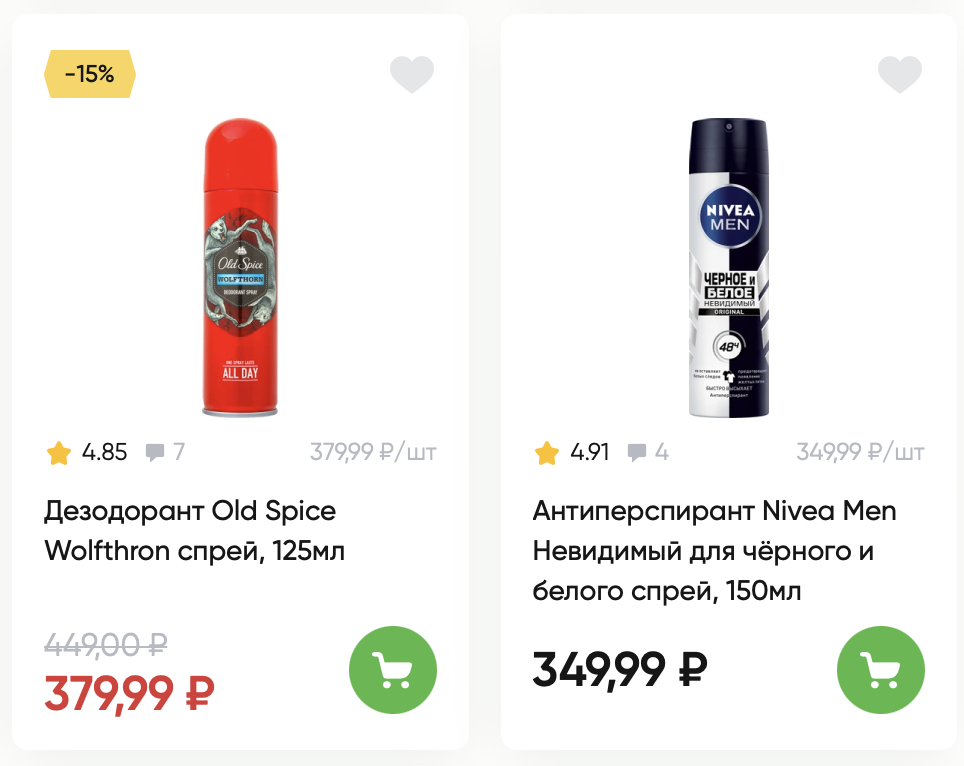
Task: Click the -15% discount badge
Action: pyautogui.click(x=90, y=74)
